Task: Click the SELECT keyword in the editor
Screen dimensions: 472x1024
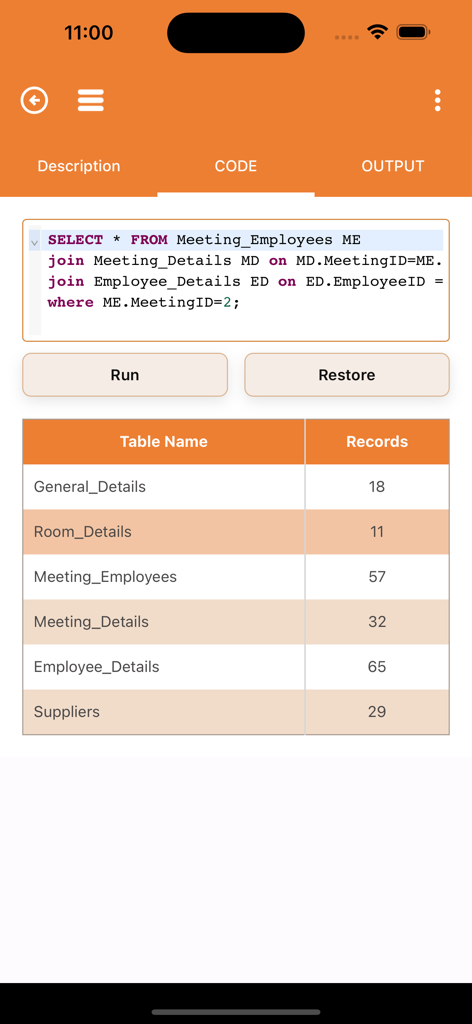Action: 75,240
